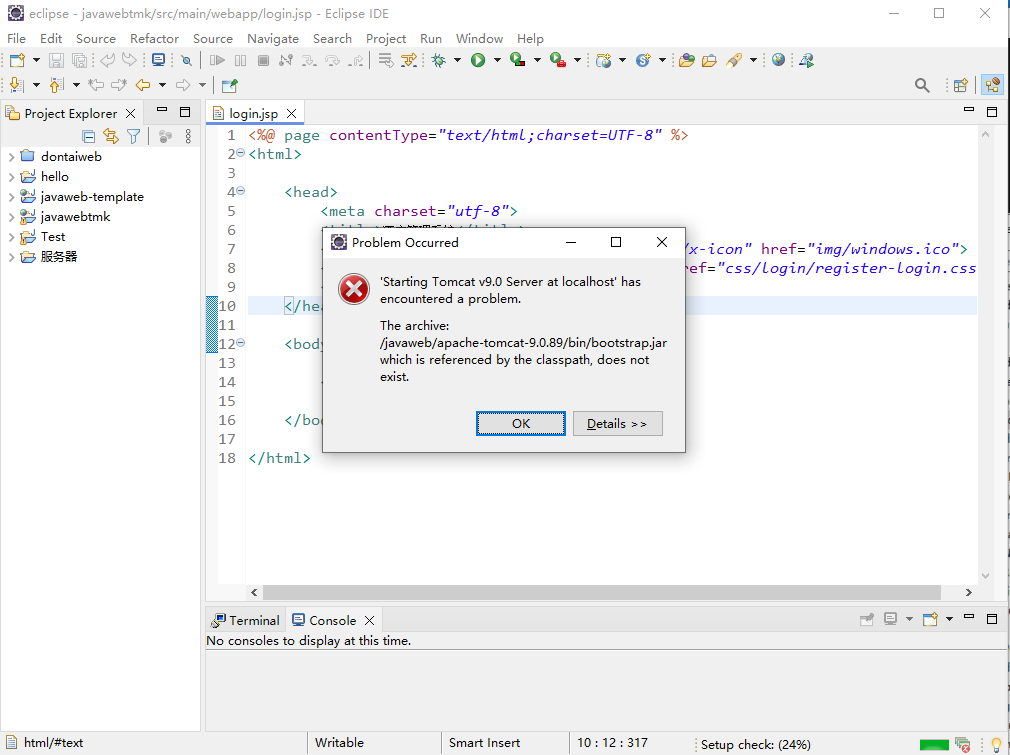Screen dimensions: 1010x755
Task: Click the Debug bug icon in toolbar
Action: click(438, 60)
